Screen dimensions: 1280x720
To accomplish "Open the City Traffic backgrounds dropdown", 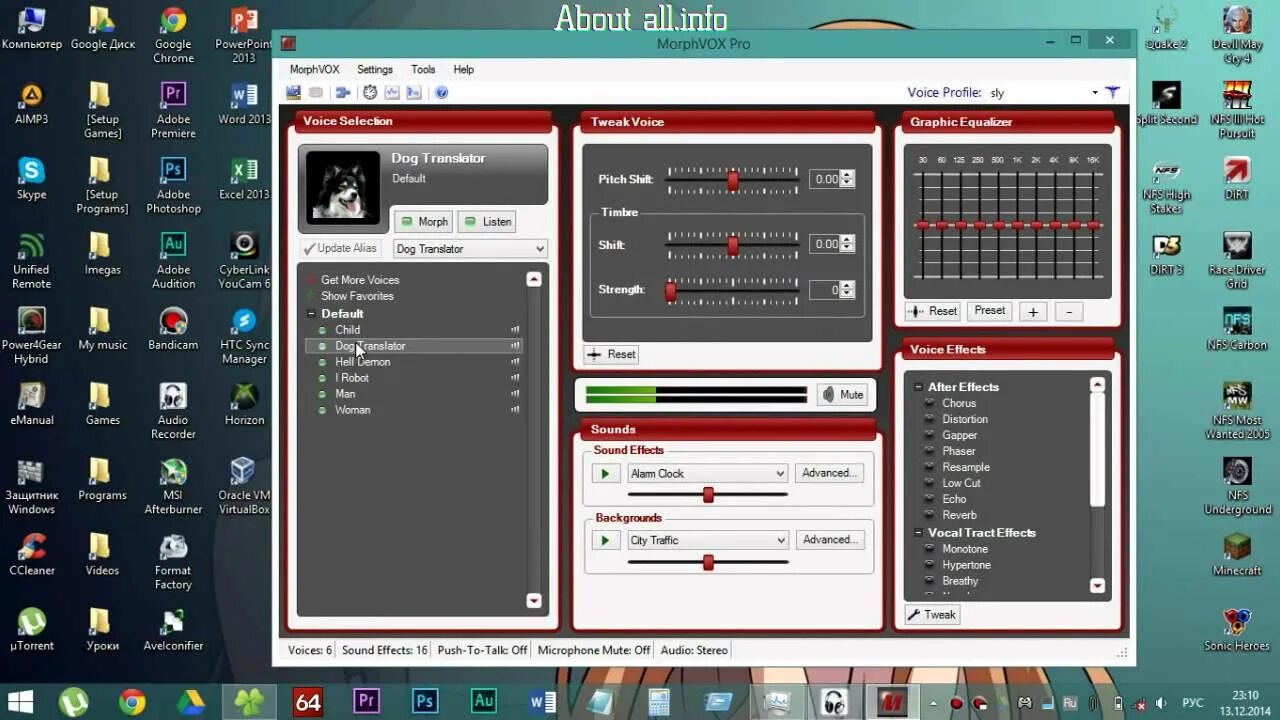I will 707,540.
